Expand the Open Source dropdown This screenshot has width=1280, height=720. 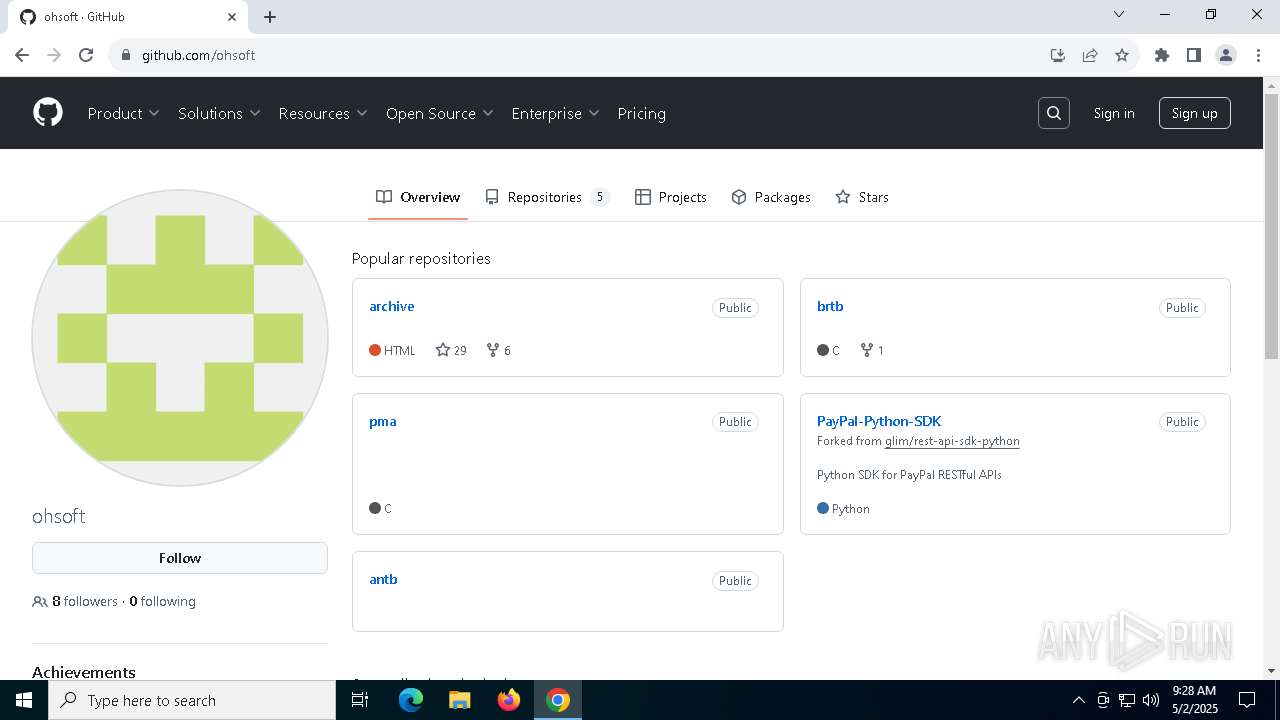pyautogui.click(x=439, y=113)
